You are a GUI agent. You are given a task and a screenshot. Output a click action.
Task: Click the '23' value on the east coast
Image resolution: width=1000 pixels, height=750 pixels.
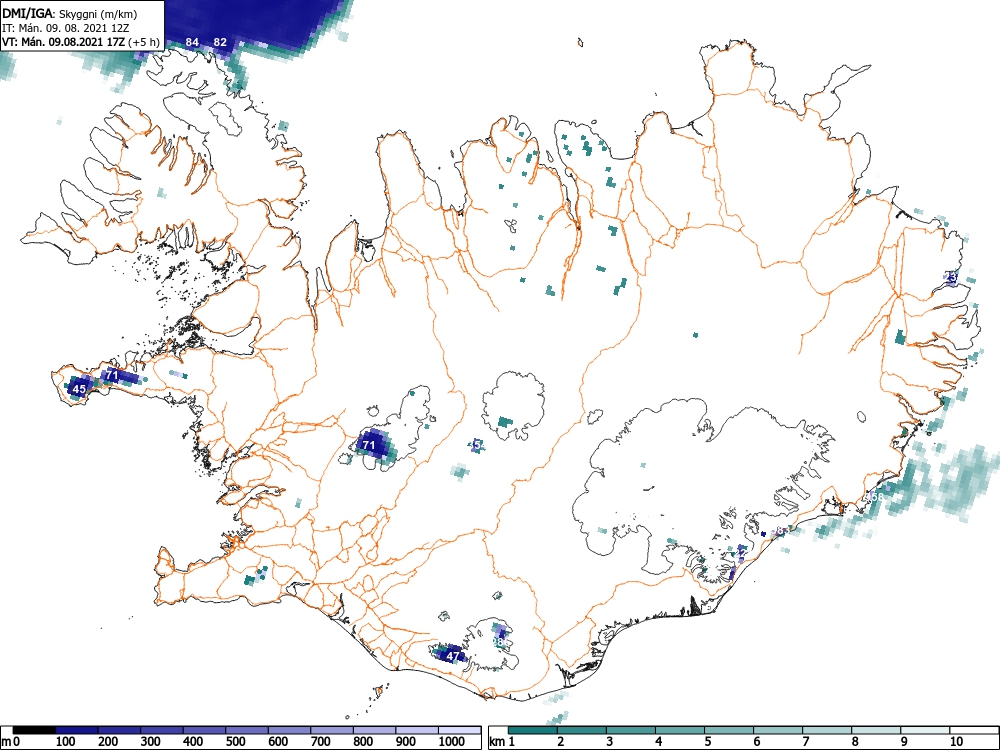tap(951, 277)
